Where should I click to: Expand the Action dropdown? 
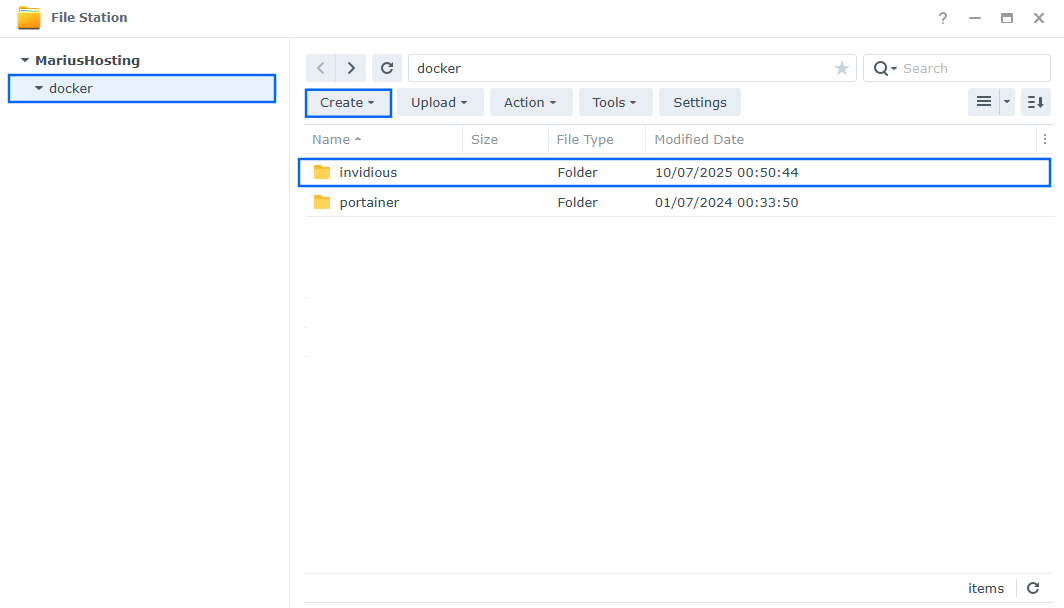tap(530, 102)
